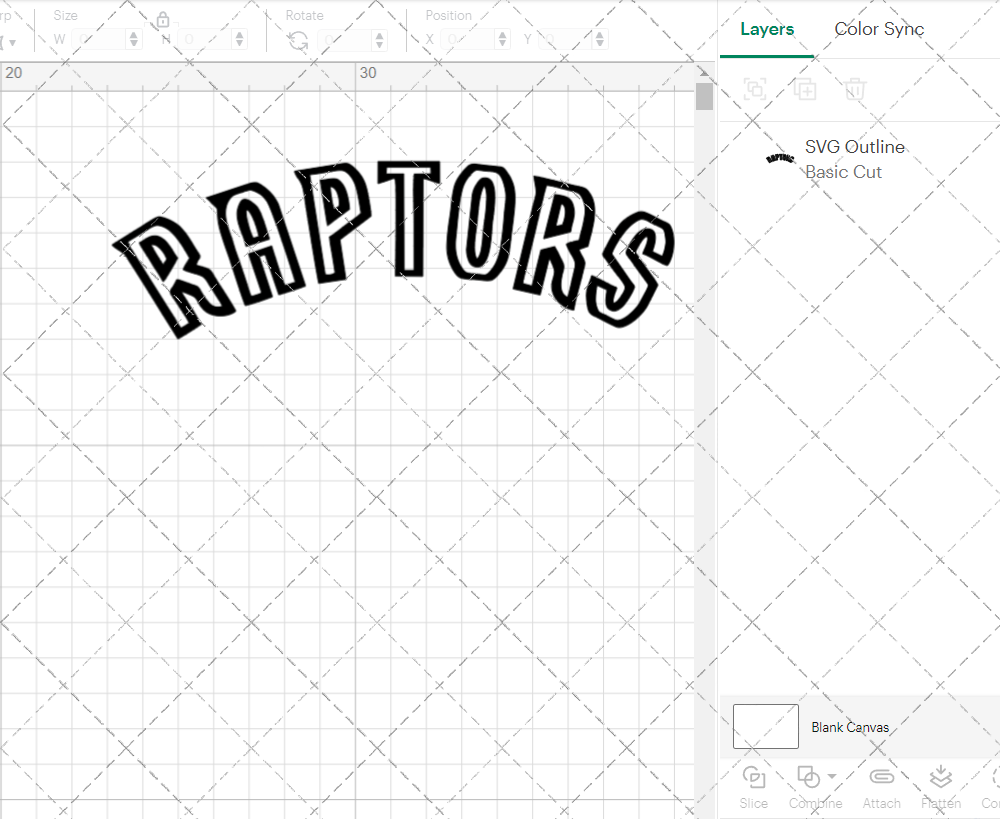1000x819 pixels.
Task: Expand the Combine dropdown arrow
Action: [832, 776]
